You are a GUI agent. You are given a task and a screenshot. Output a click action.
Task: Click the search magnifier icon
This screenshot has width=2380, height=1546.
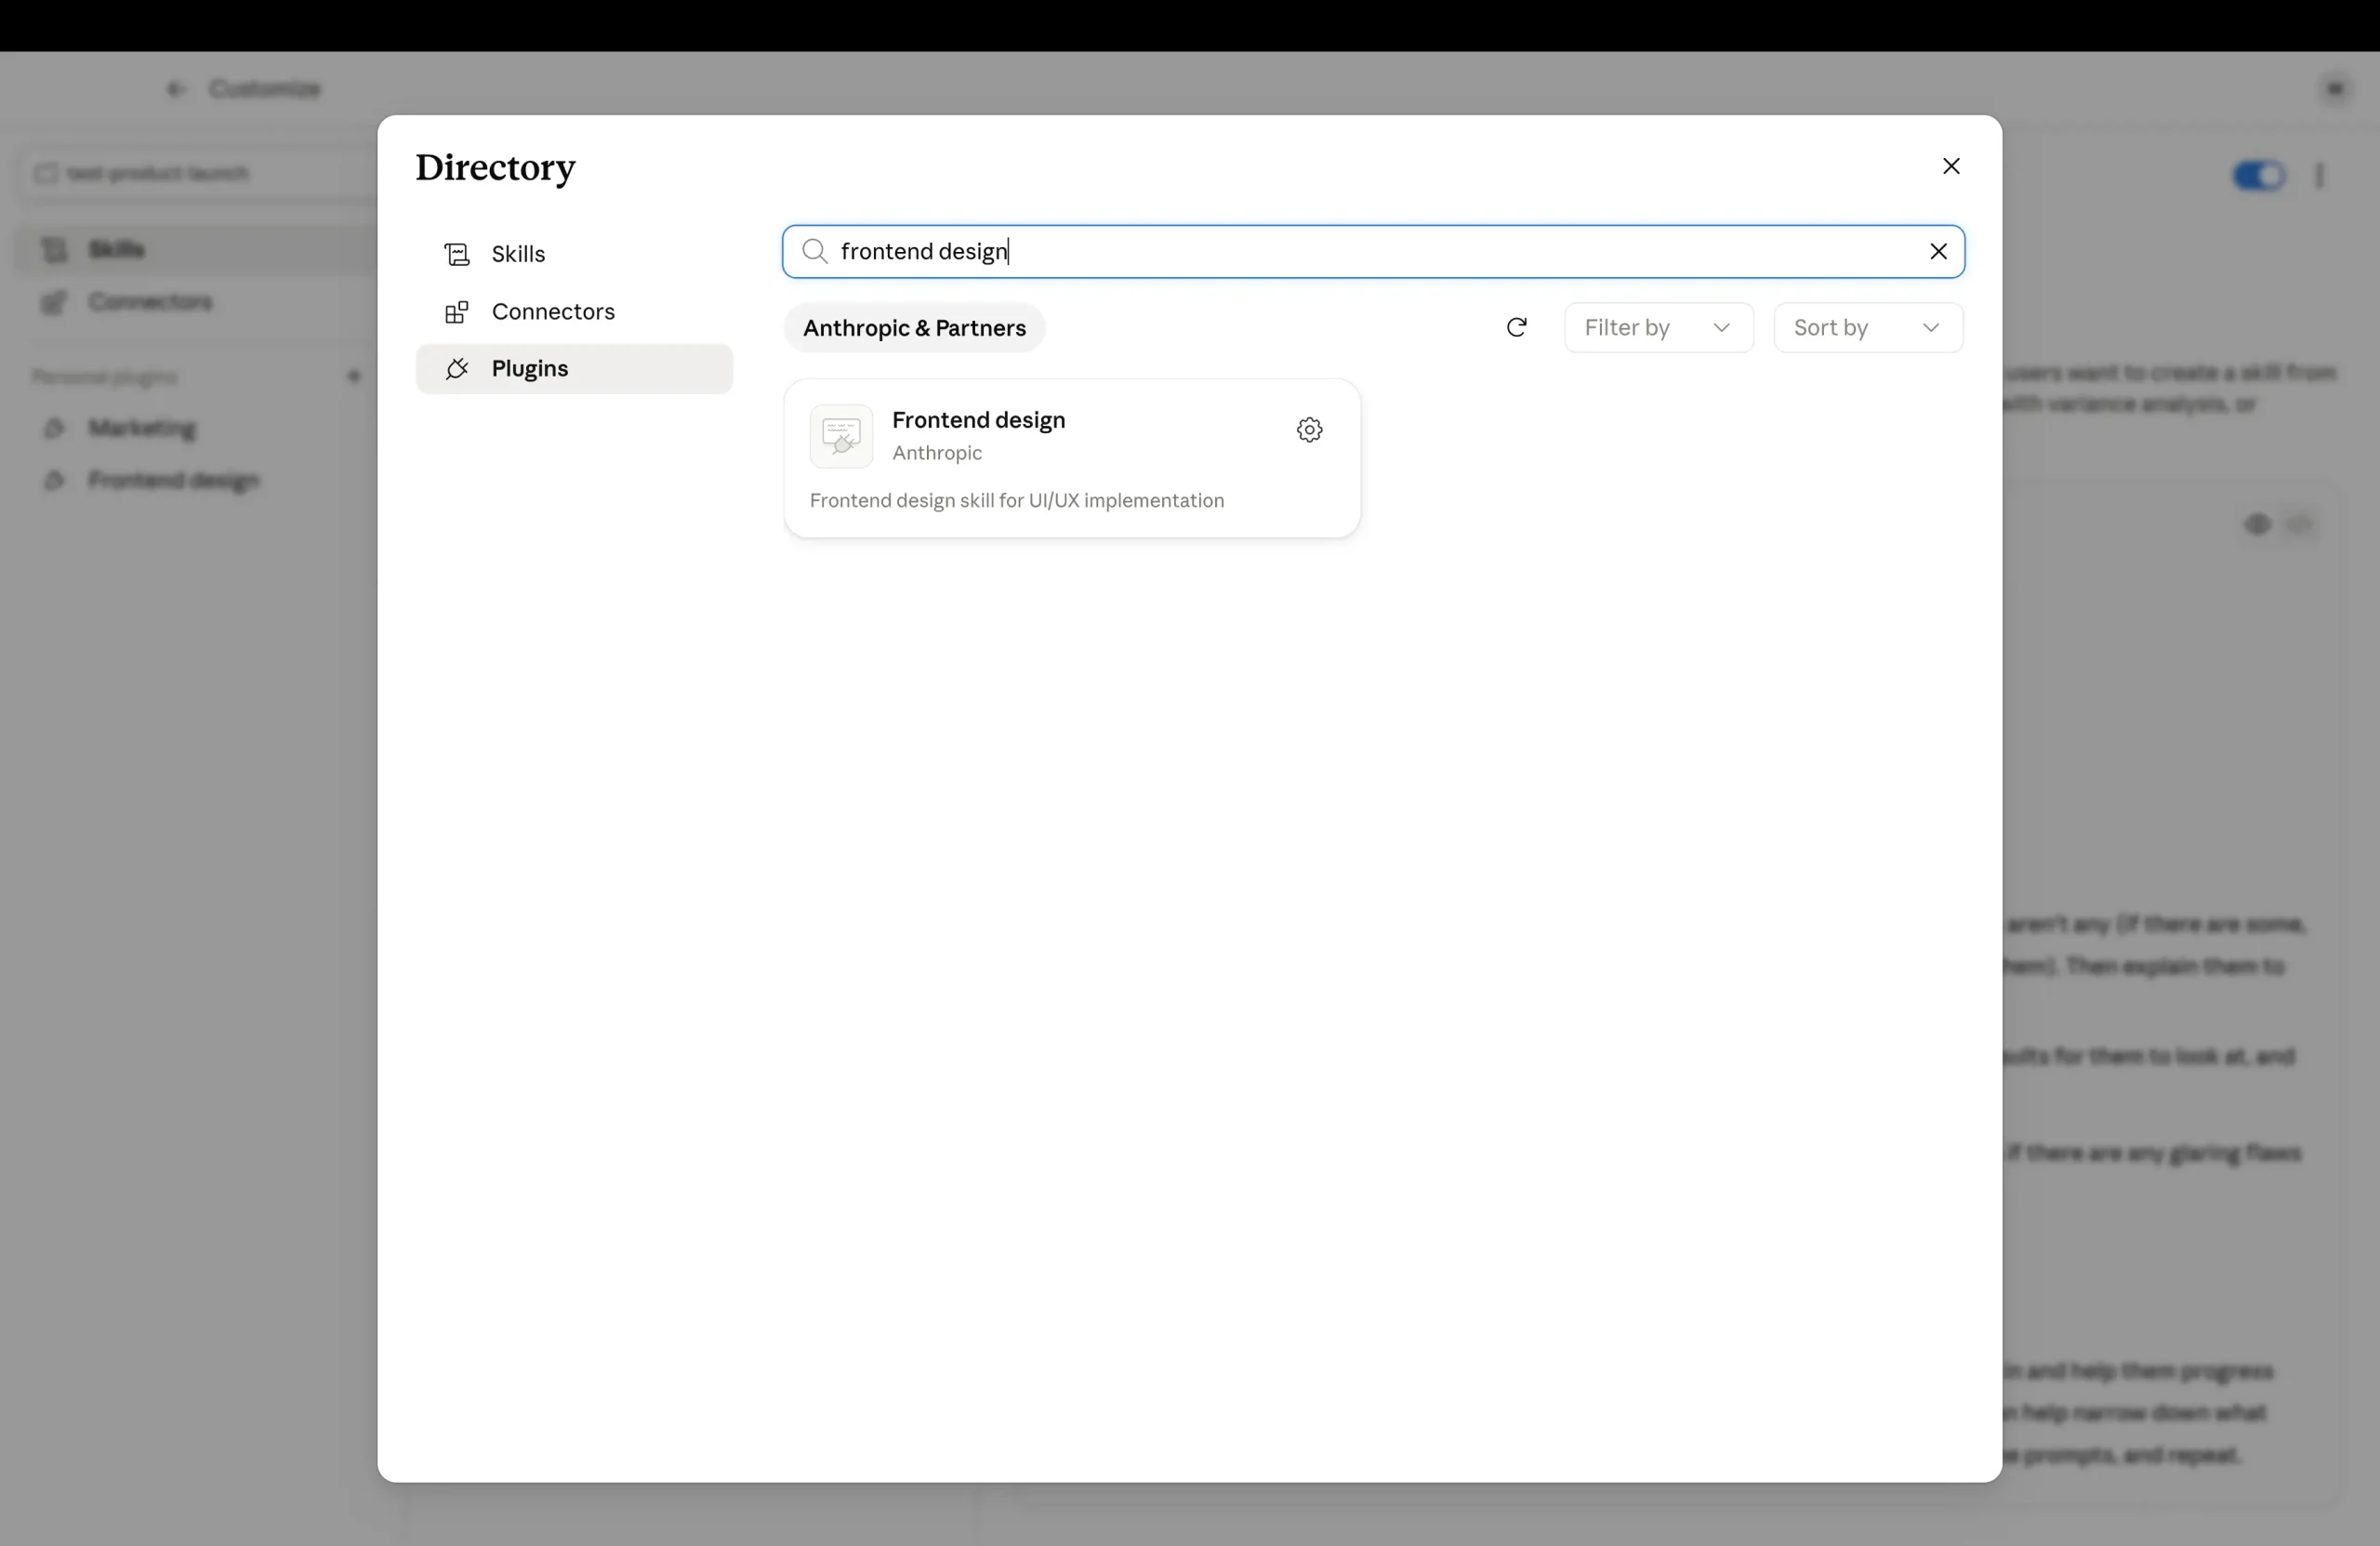815,251
